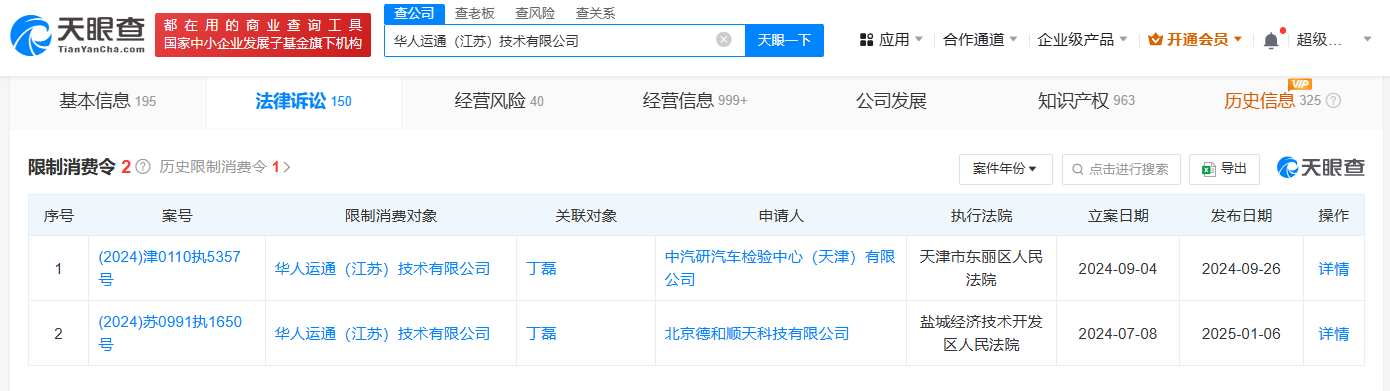Open the 丁磊 link in second row

pyautogui.click(x=542, y=333)
